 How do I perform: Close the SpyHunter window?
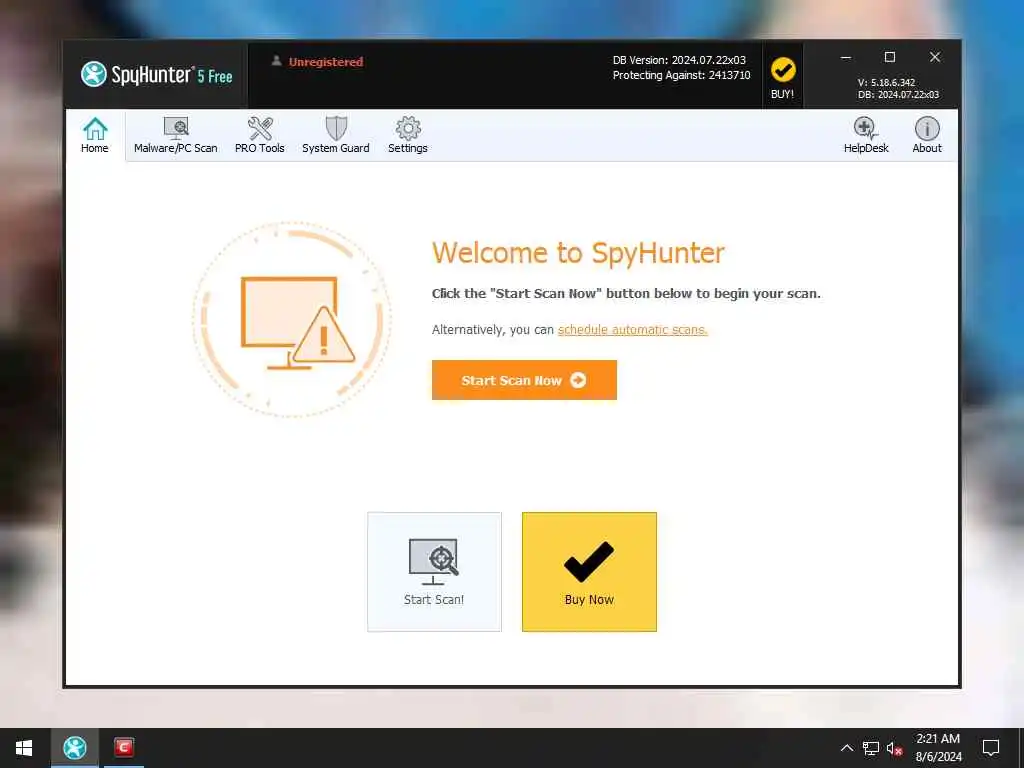[x=935, y=57]
